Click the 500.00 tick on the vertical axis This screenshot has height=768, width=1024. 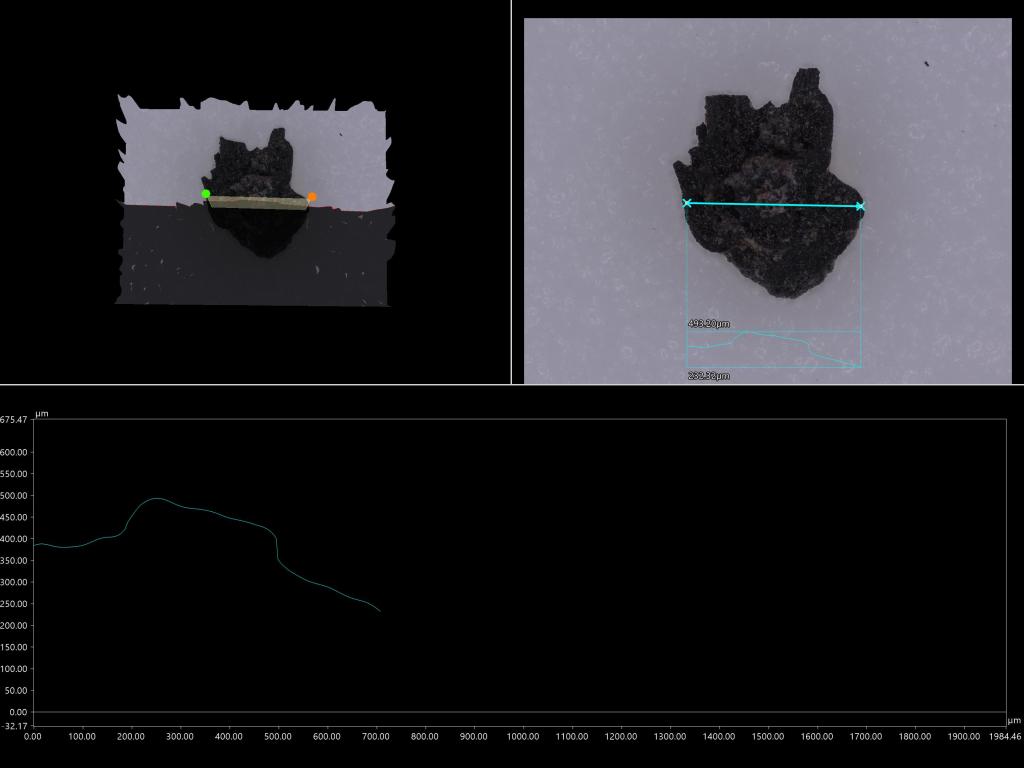click(14, 496)
